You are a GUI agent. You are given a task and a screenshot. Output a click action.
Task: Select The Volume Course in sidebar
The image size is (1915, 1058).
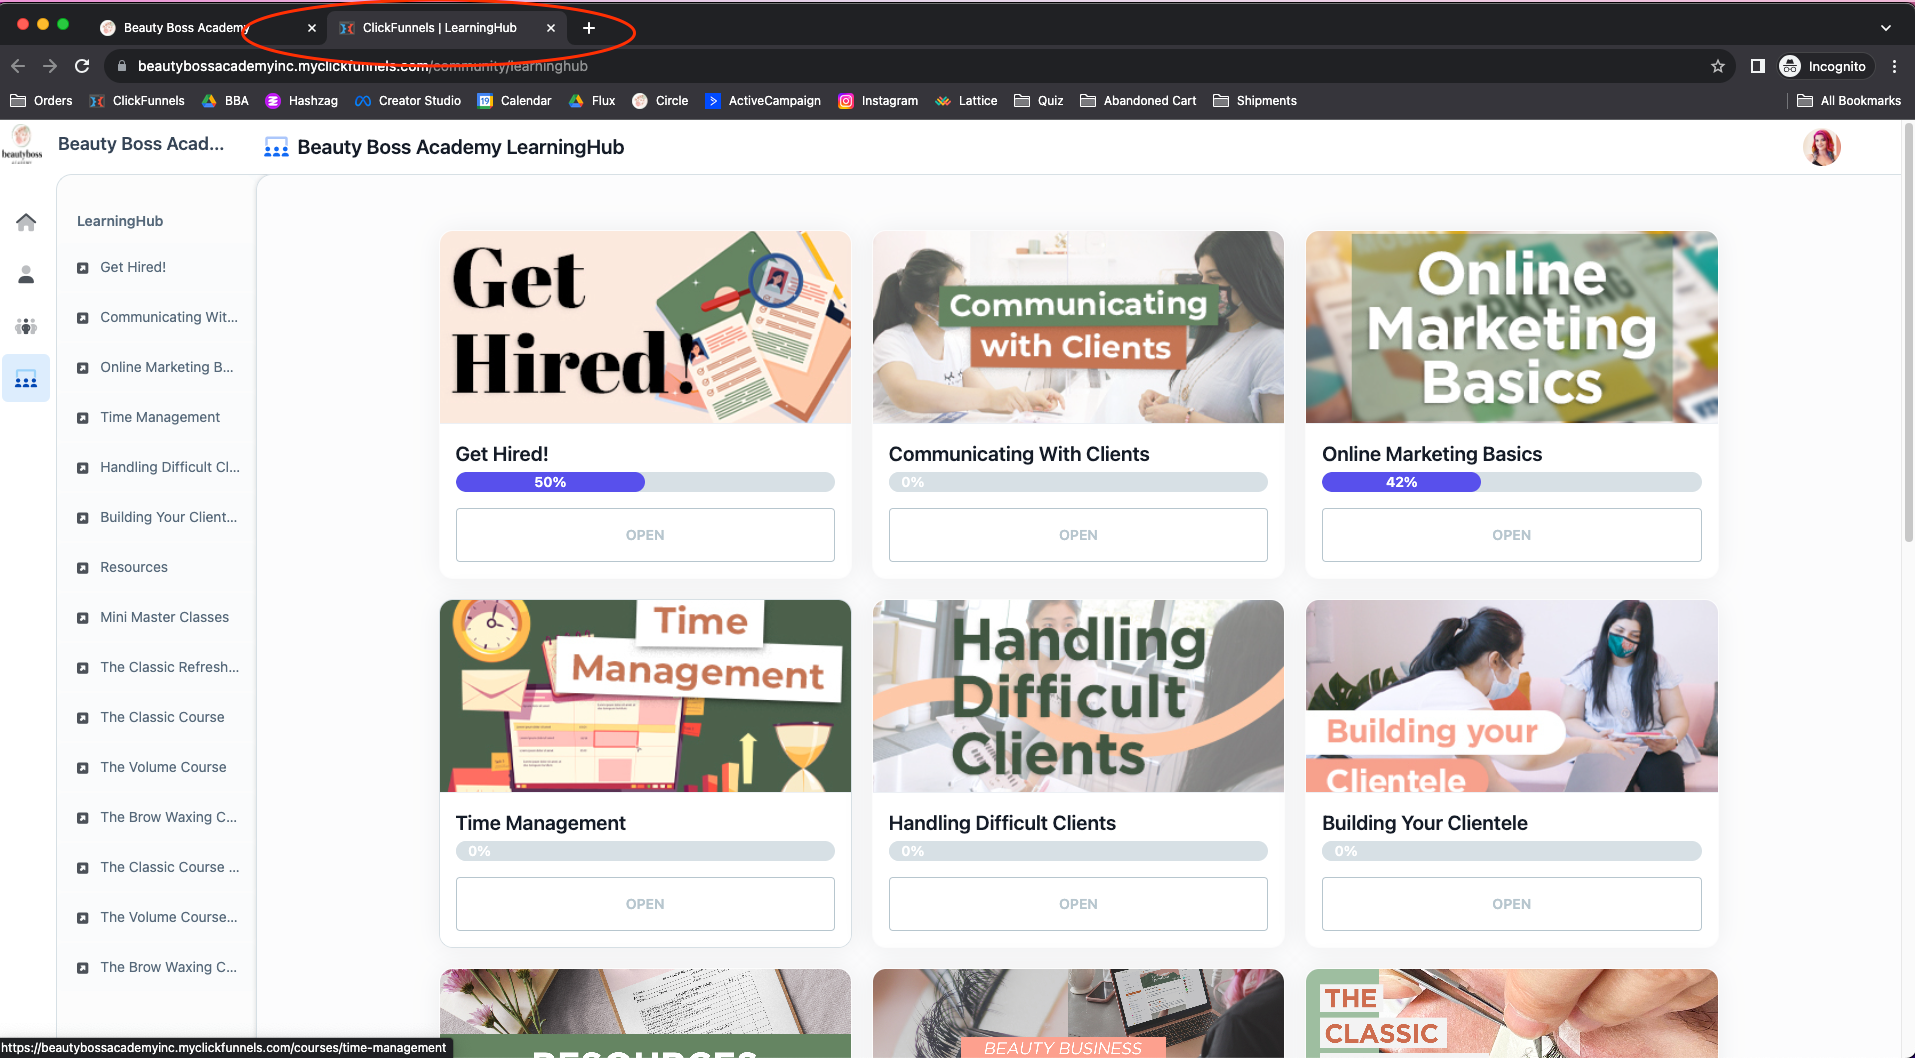(x=163, y=767)
